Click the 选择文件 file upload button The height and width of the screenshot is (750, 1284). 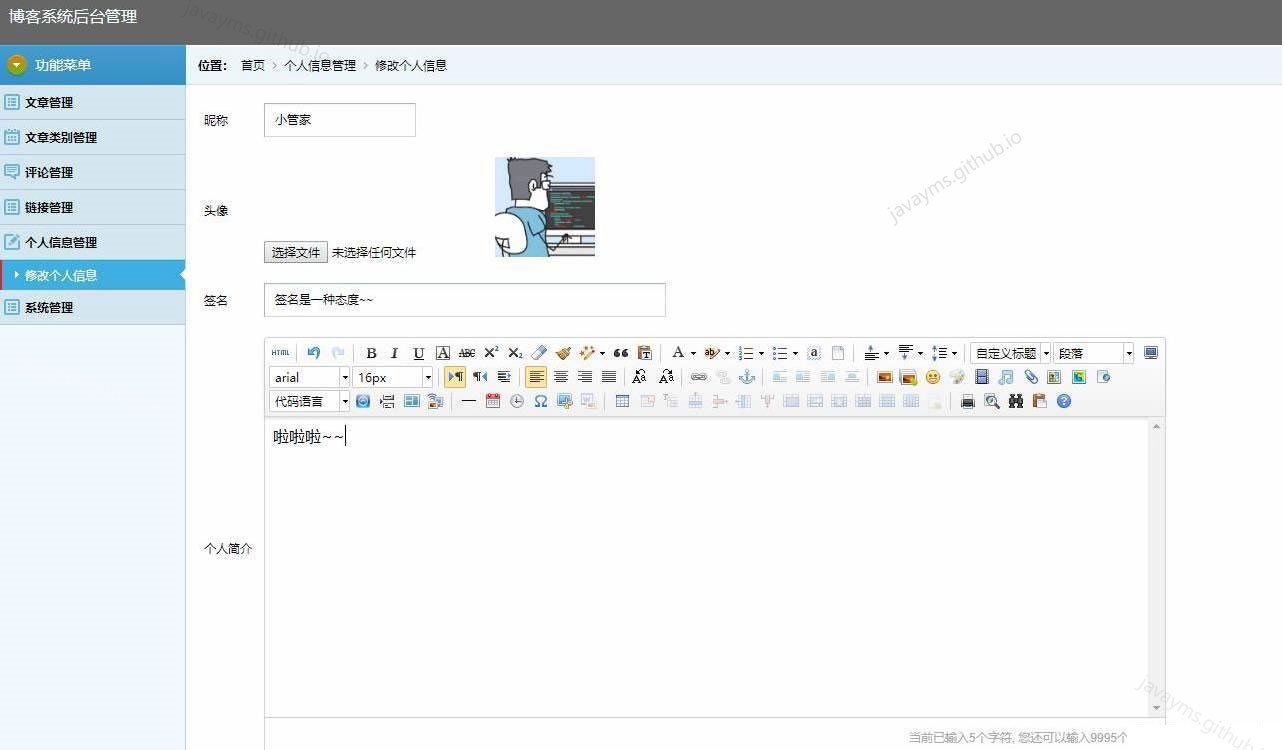(x=295, y=252)
